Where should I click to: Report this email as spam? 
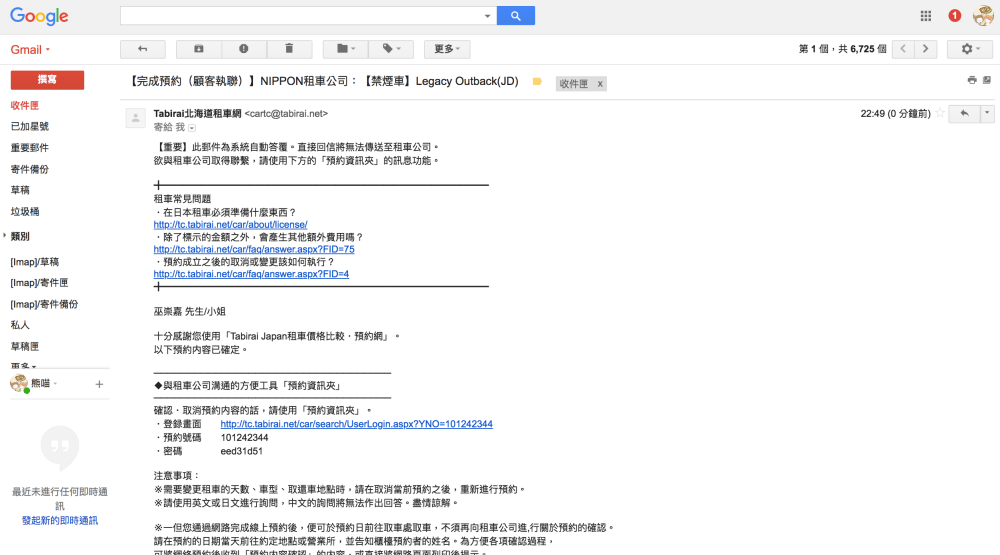(244, 49)
